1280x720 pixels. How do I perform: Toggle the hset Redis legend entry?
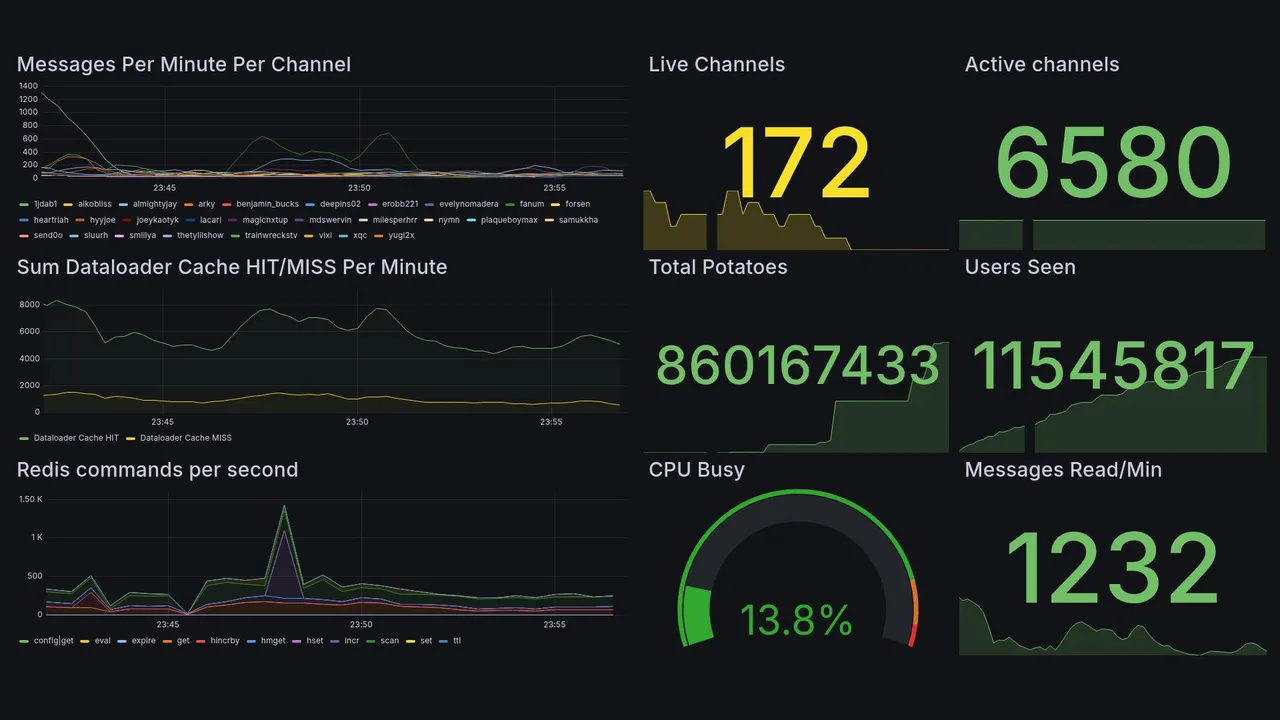click(315, 641)
